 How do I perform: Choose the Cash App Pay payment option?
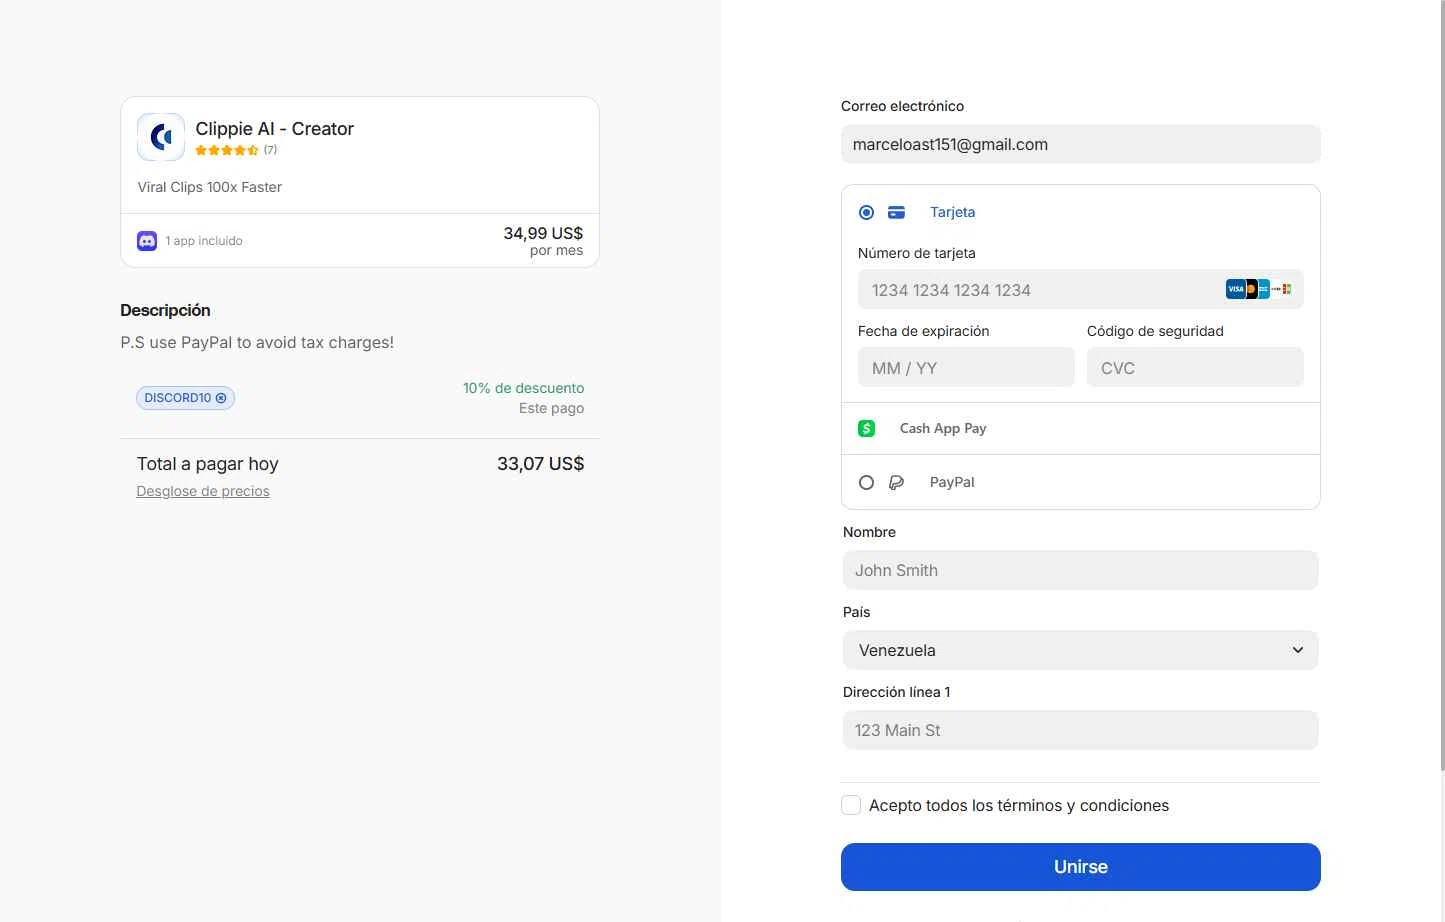[1081, 428]
